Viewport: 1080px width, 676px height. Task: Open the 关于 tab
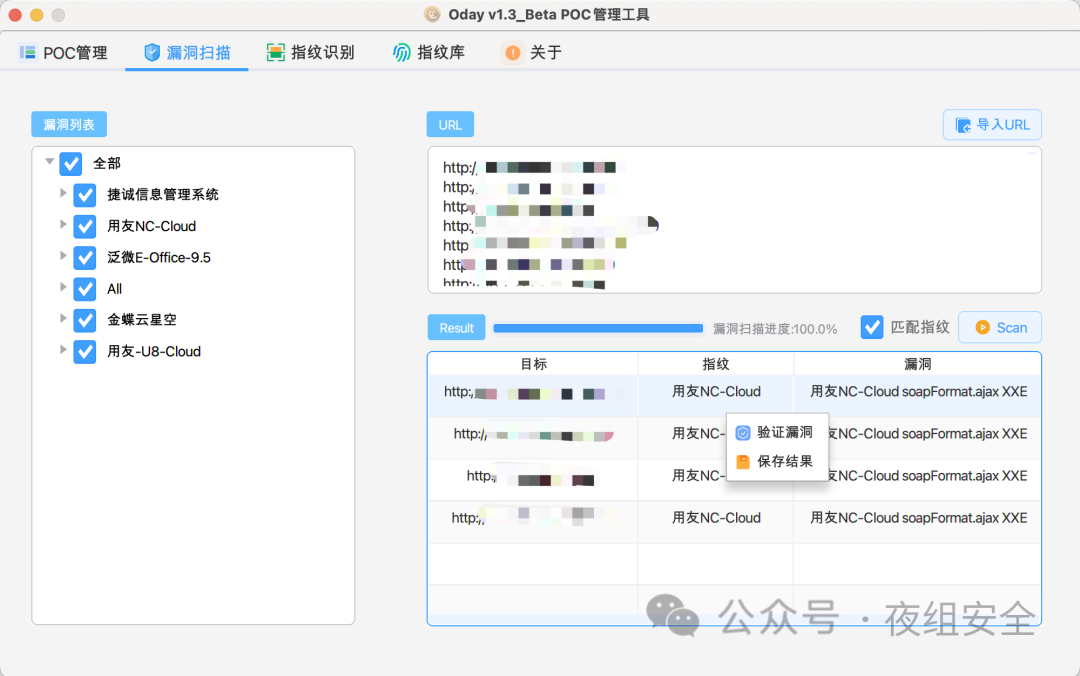tap(533, 52)
